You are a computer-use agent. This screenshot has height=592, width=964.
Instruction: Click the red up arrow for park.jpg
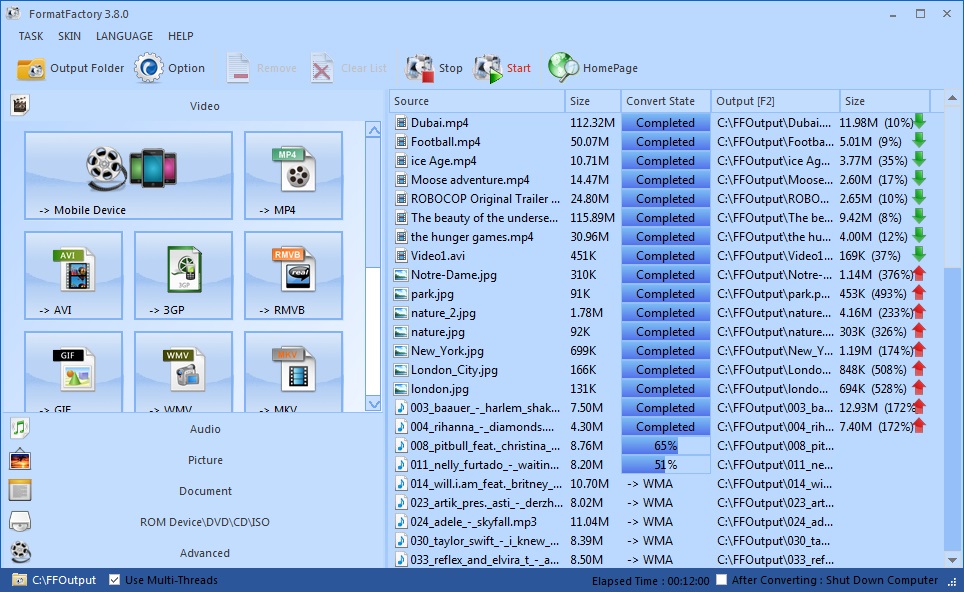click(x=919, y=293)
